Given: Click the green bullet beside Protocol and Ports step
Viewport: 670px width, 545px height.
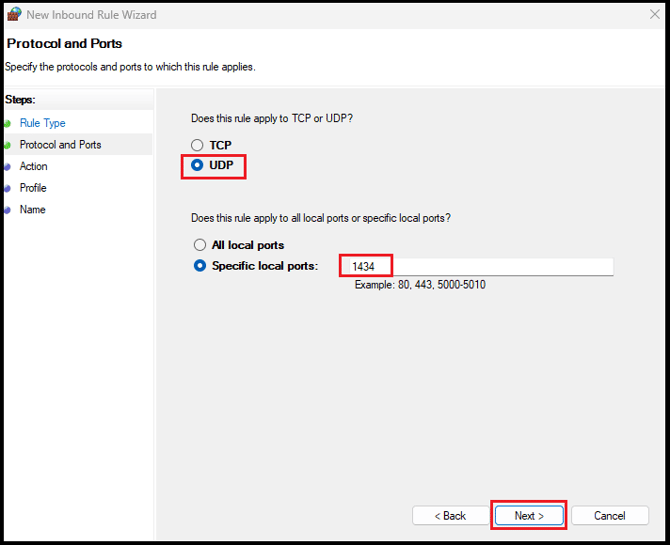Looking at the screenshot, I should tap(8, 145).
